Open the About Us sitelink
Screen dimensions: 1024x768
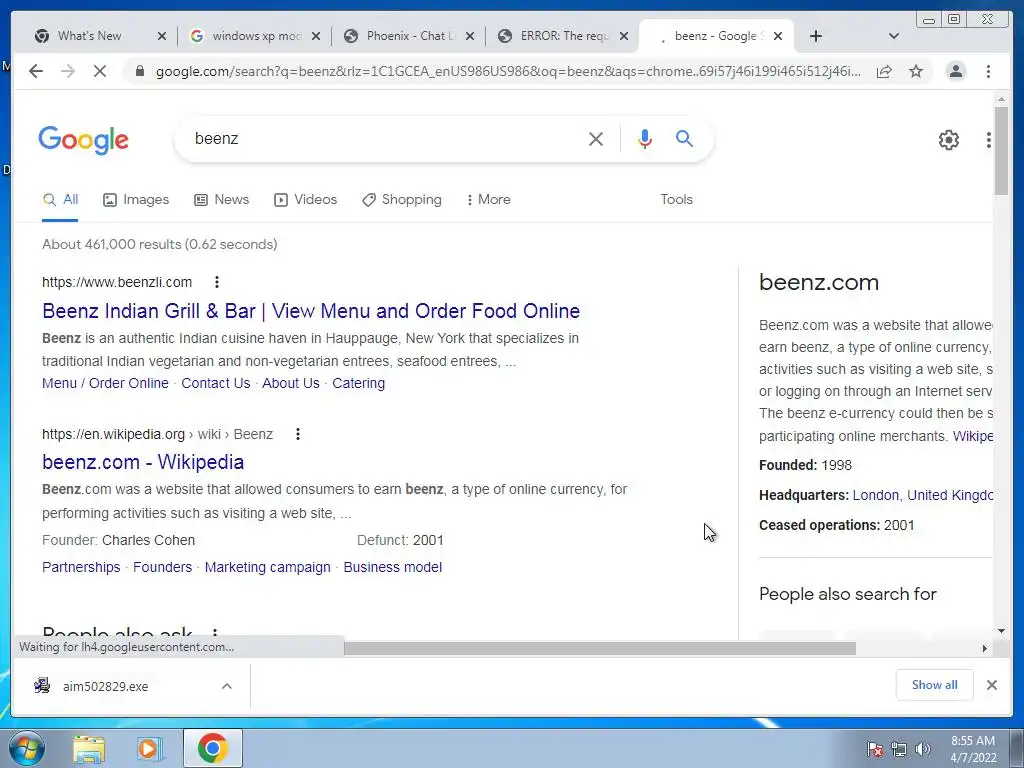291,383
